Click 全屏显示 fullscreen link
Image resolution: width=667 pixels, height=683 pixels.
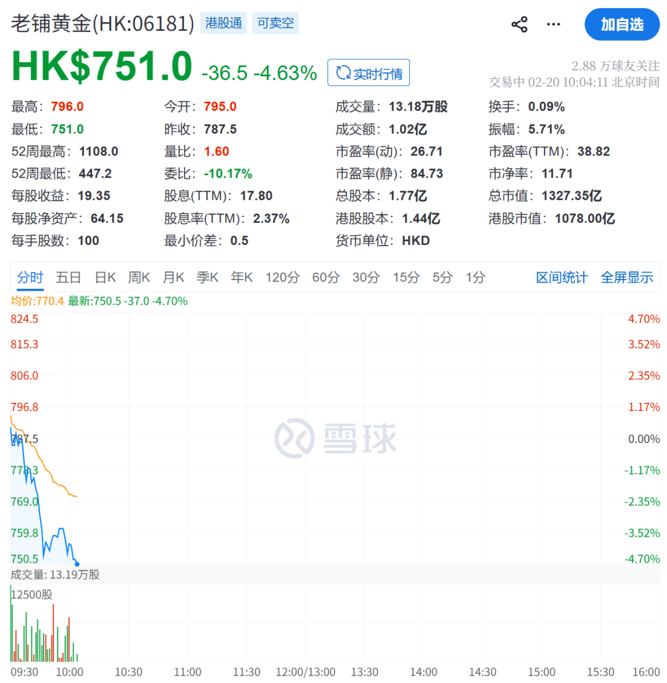pyautogui.click(x=627, y=277)
